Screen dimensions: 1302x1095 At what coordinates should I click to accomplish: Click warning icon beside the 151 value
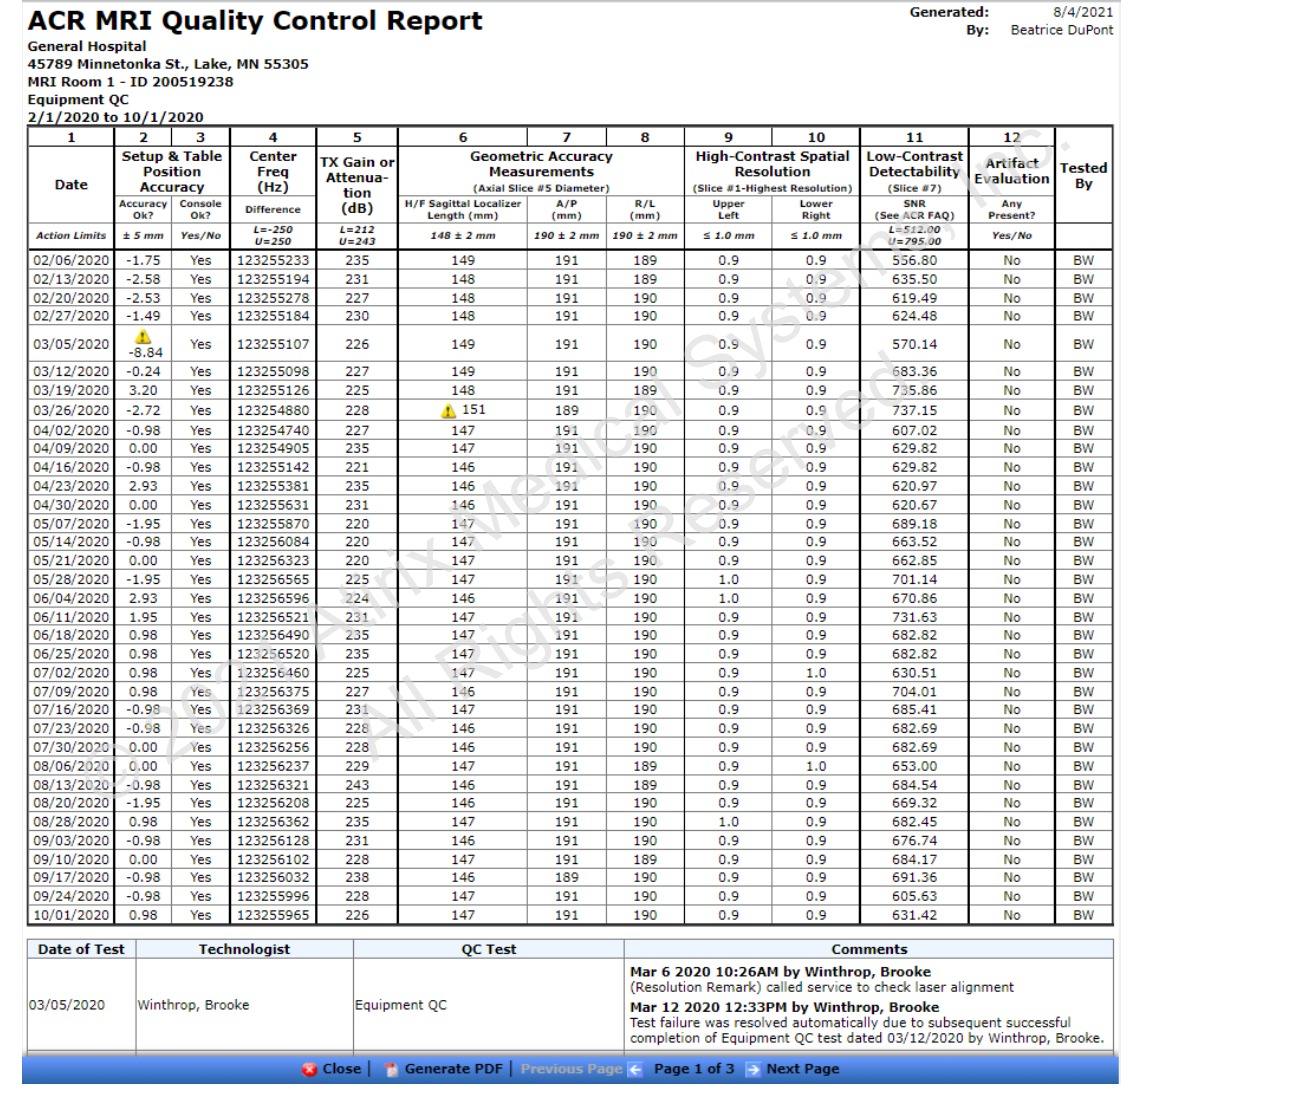[x=448, y=411]
